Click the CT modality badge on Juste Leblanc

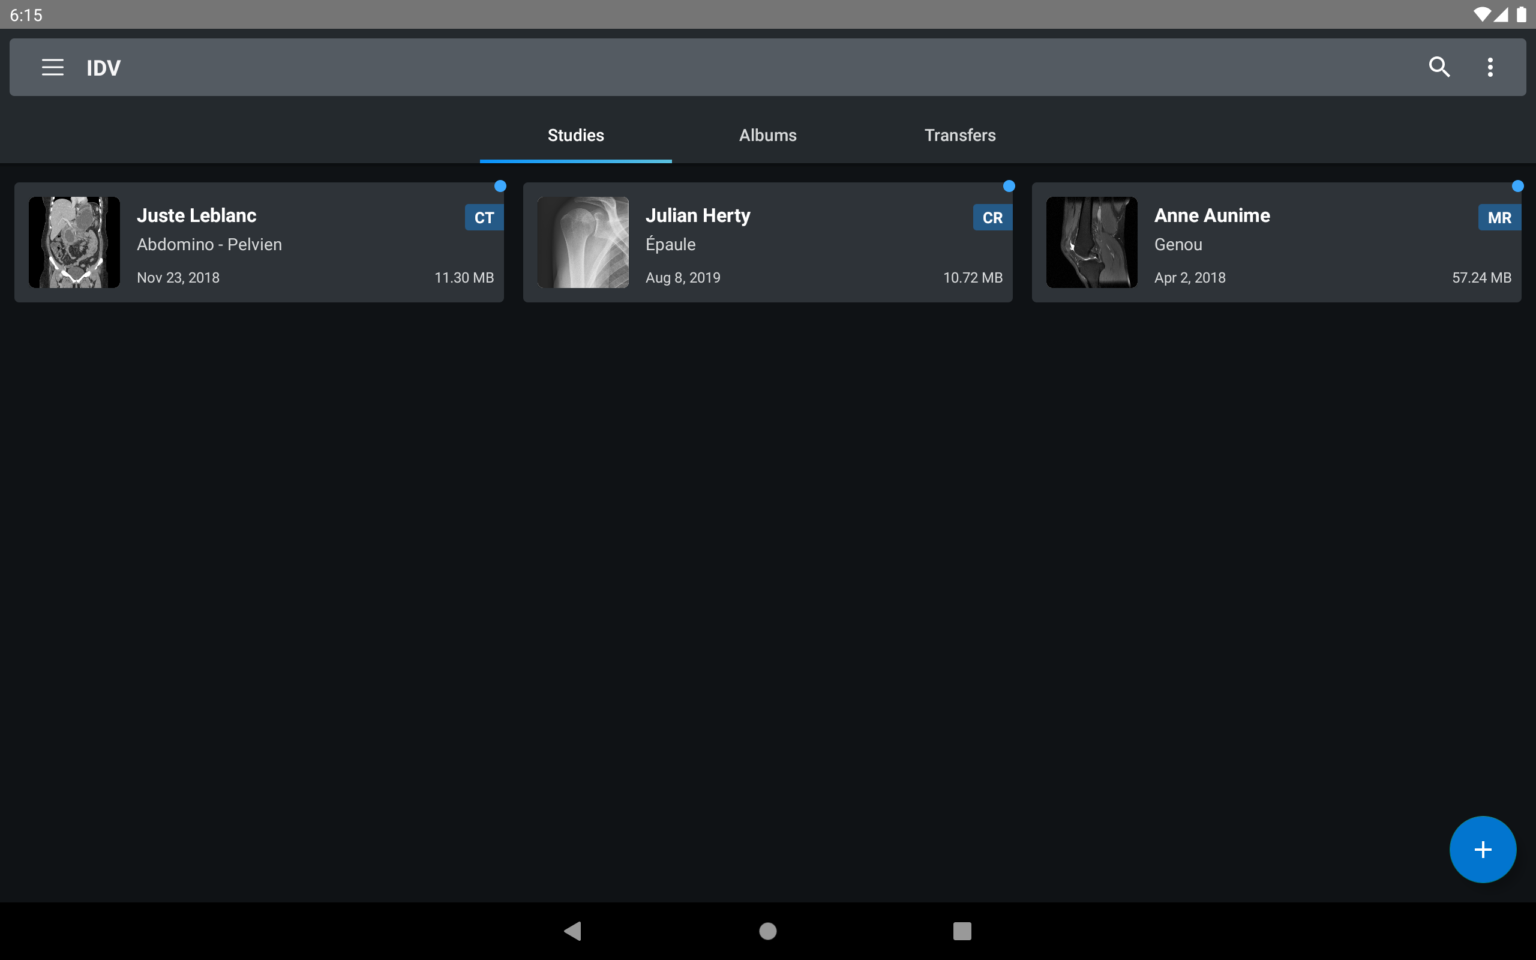(x=484, y=217)
